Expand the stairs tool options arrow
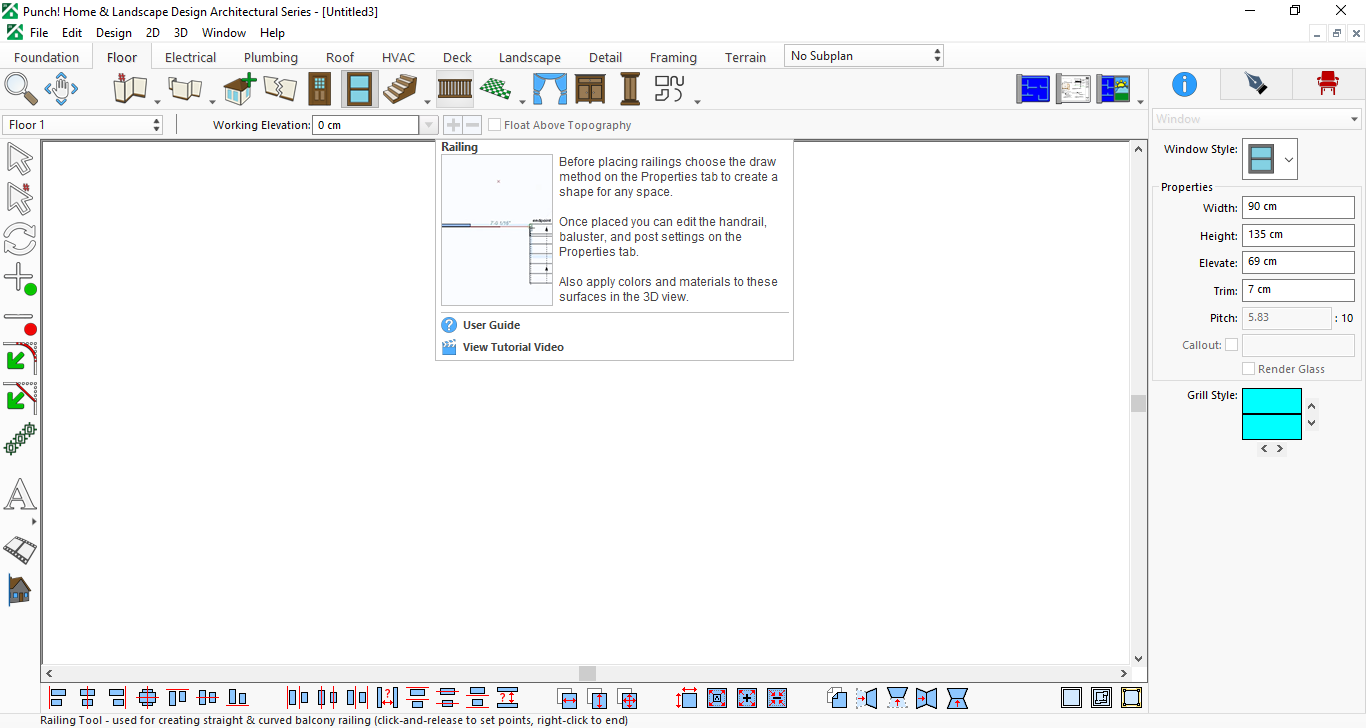The image size is (1366, 728). tap(427, 100)
